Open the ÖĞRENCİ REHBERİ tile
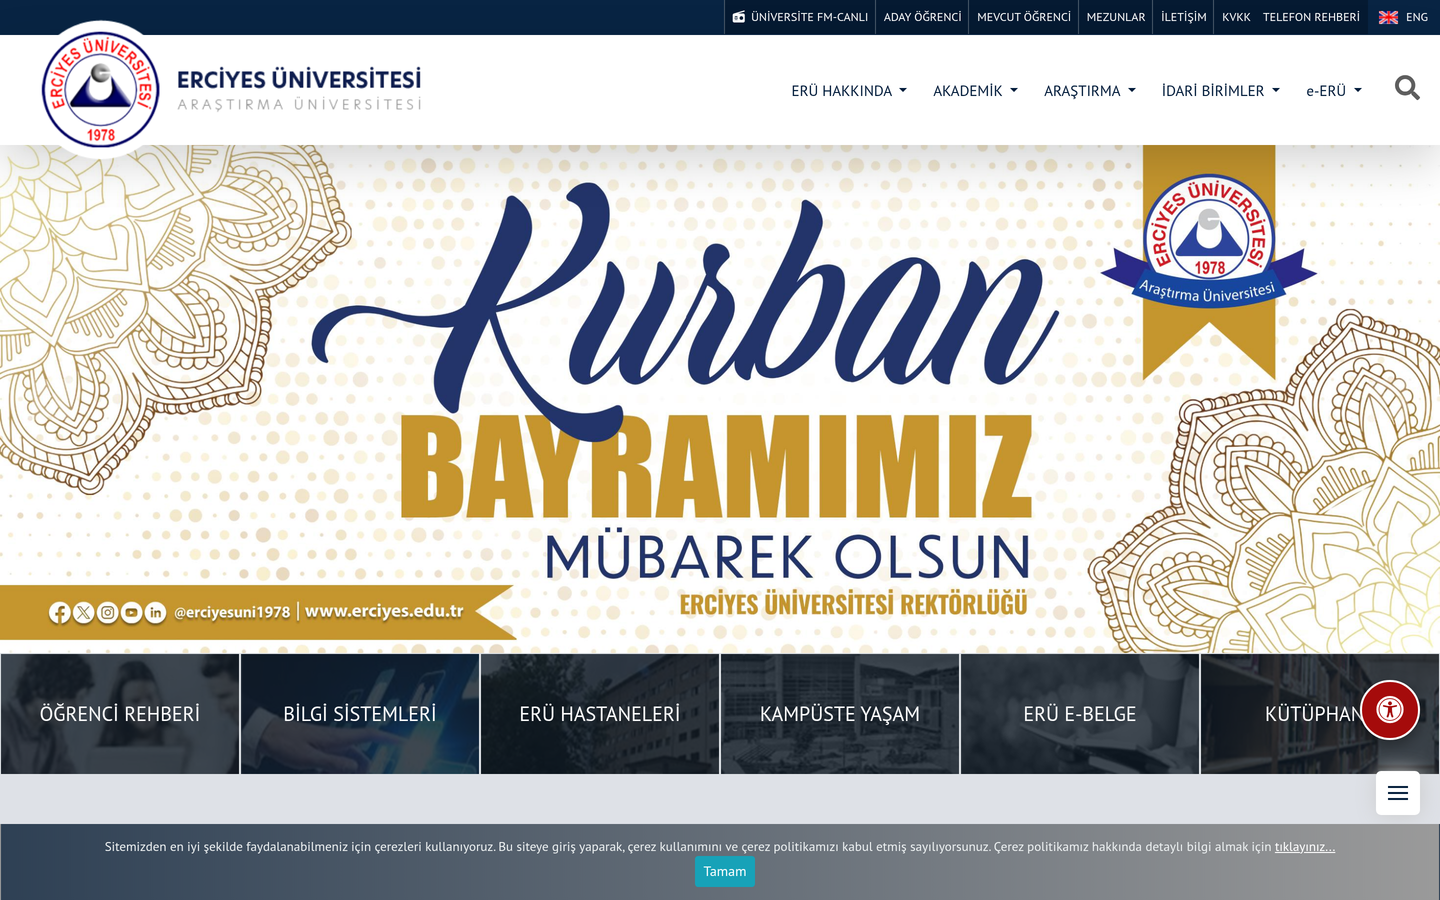This screenshot has height=900, width=1440. [120, 714]
